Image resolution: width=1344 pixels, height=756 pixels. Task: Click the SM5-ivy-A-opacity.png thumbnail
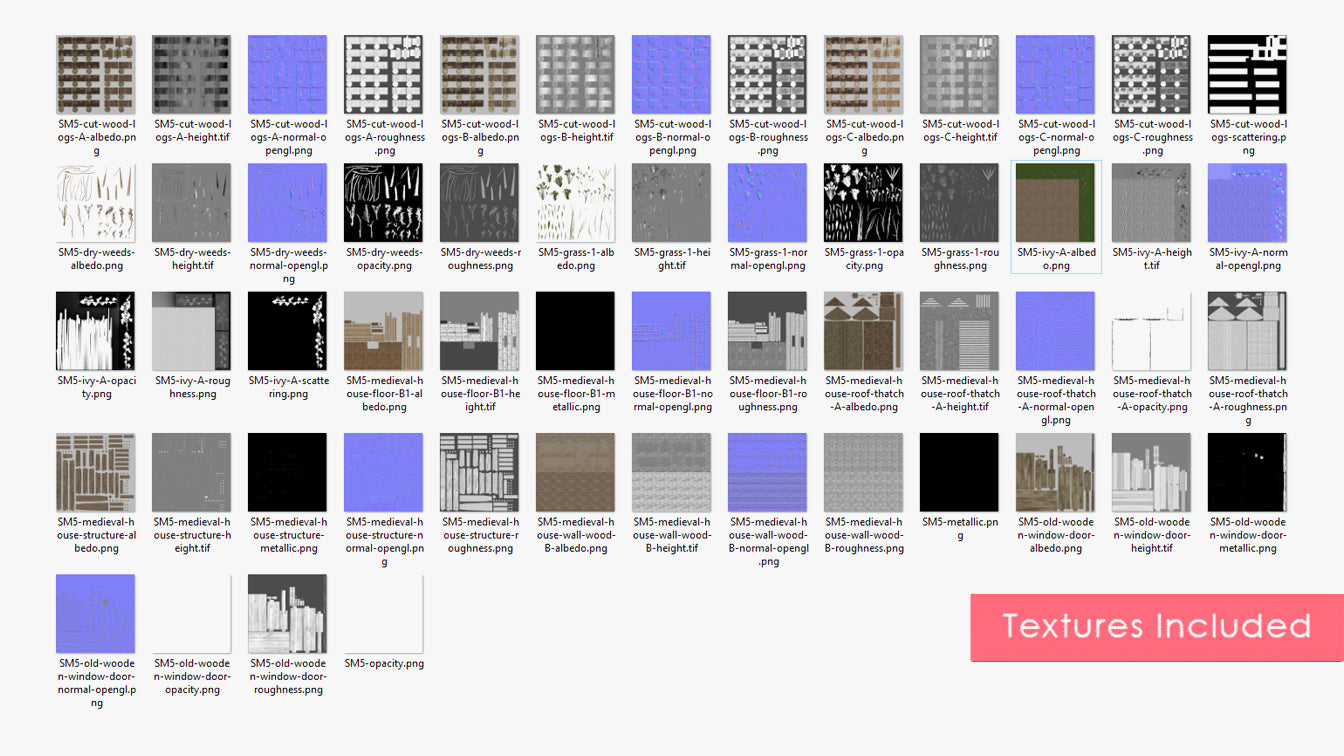tap(96, 331)
